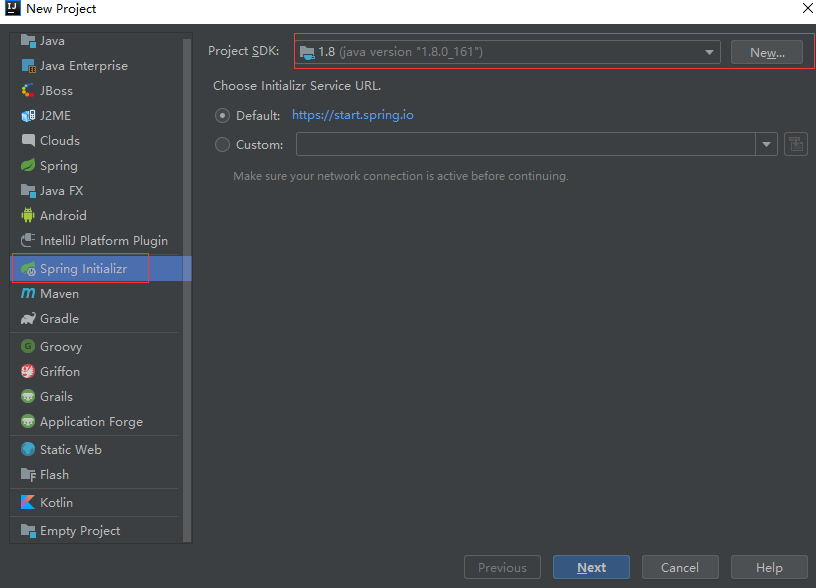Click the SDK folder icon in combo box

308,52
